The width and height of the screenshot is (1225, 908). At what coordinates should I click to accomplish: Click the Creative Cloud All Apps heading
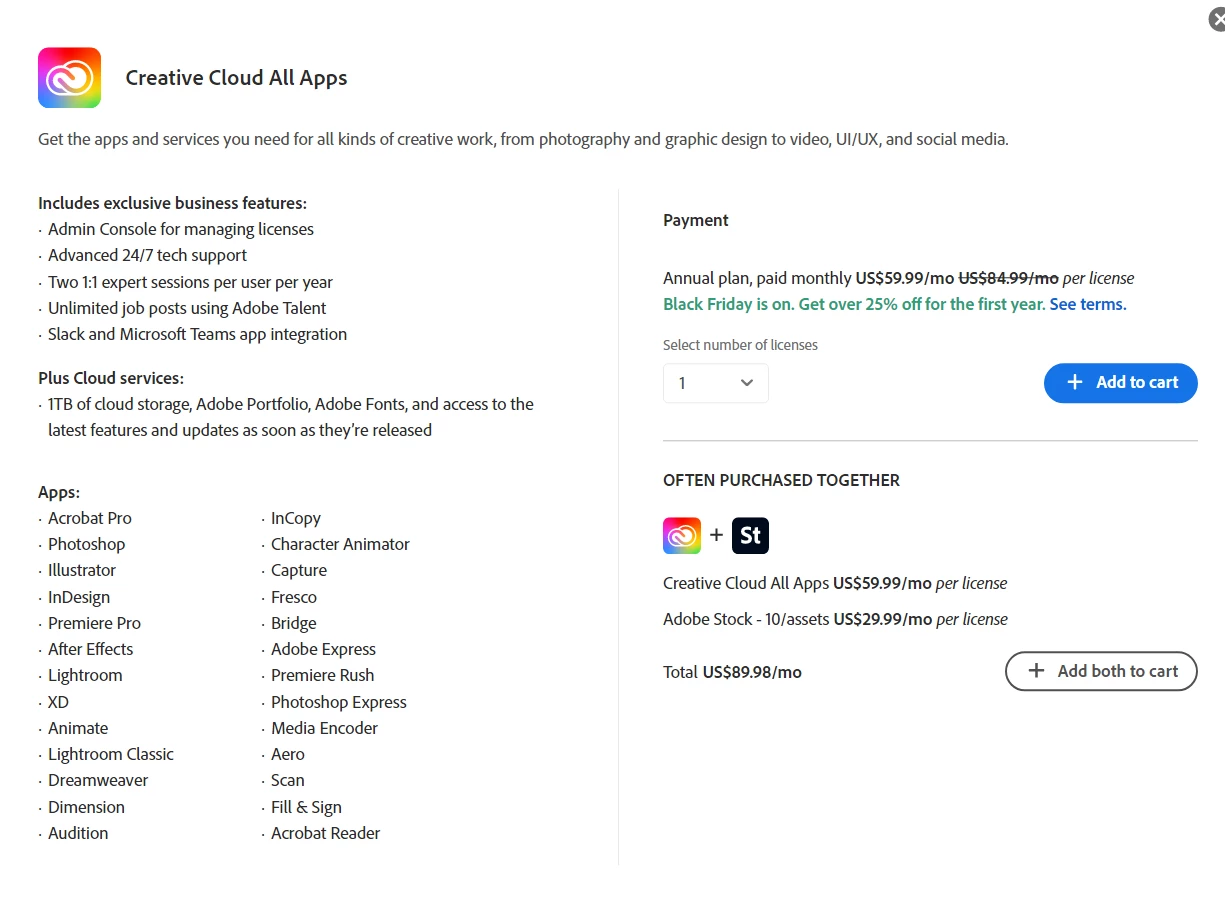[x=237, y=78]
